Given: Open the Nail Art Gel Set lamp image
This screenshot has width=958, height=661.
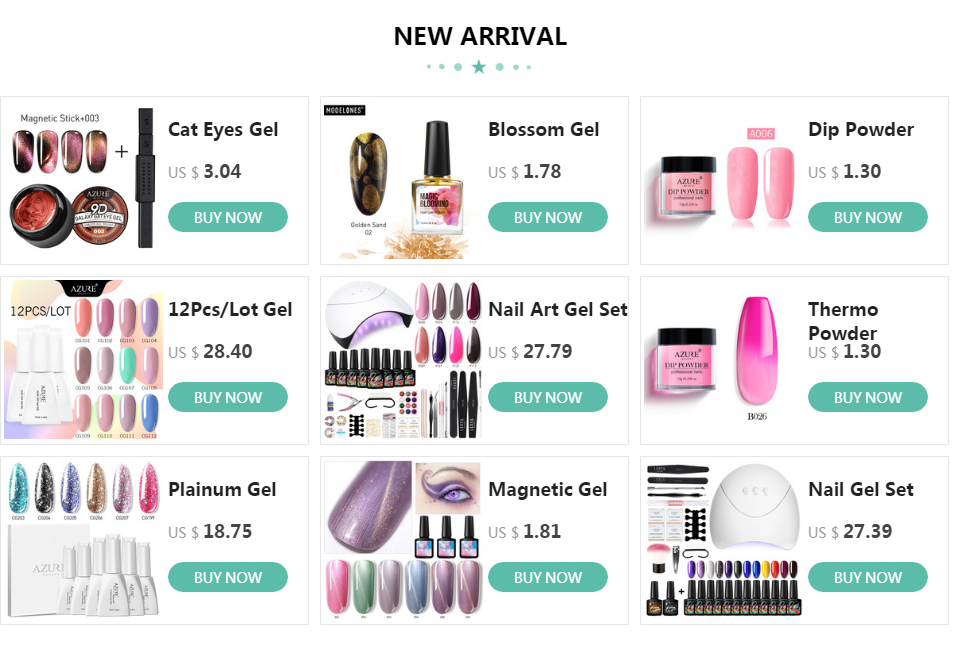Looking at the screenshot, I should coord(403,360).
